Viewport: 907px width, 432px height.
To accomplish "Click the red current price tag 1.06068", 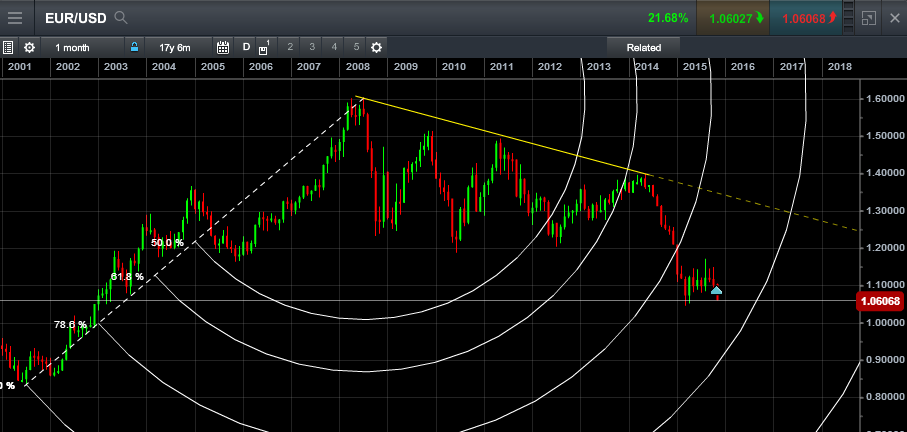I will [x=881, y=301].
